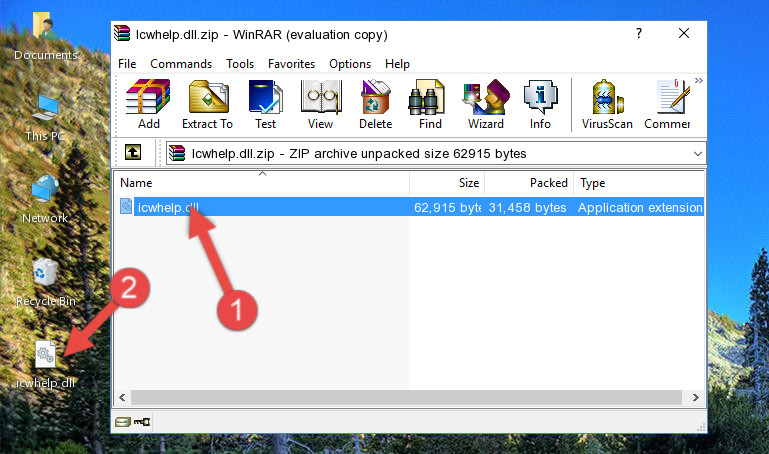Click the Extract To toolbar icon
Viewport: 769px width, 454px height.
[207, 104]
